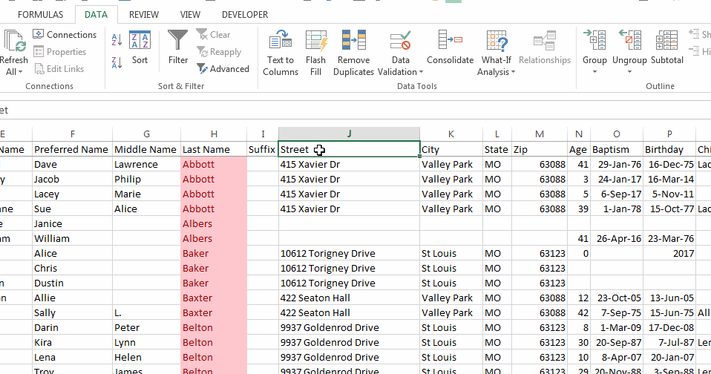Click the Connections button

(x=65, y=34)
